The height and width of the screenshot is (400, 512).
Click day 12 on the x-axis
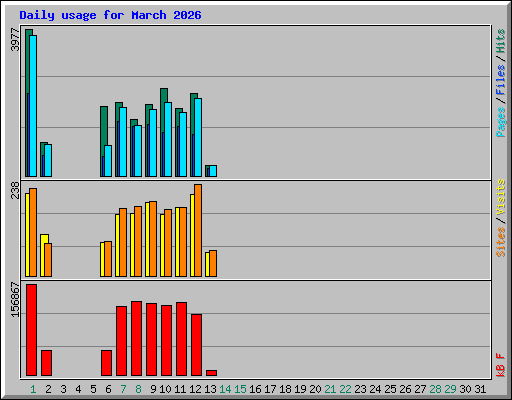click(x=195, y=389)
